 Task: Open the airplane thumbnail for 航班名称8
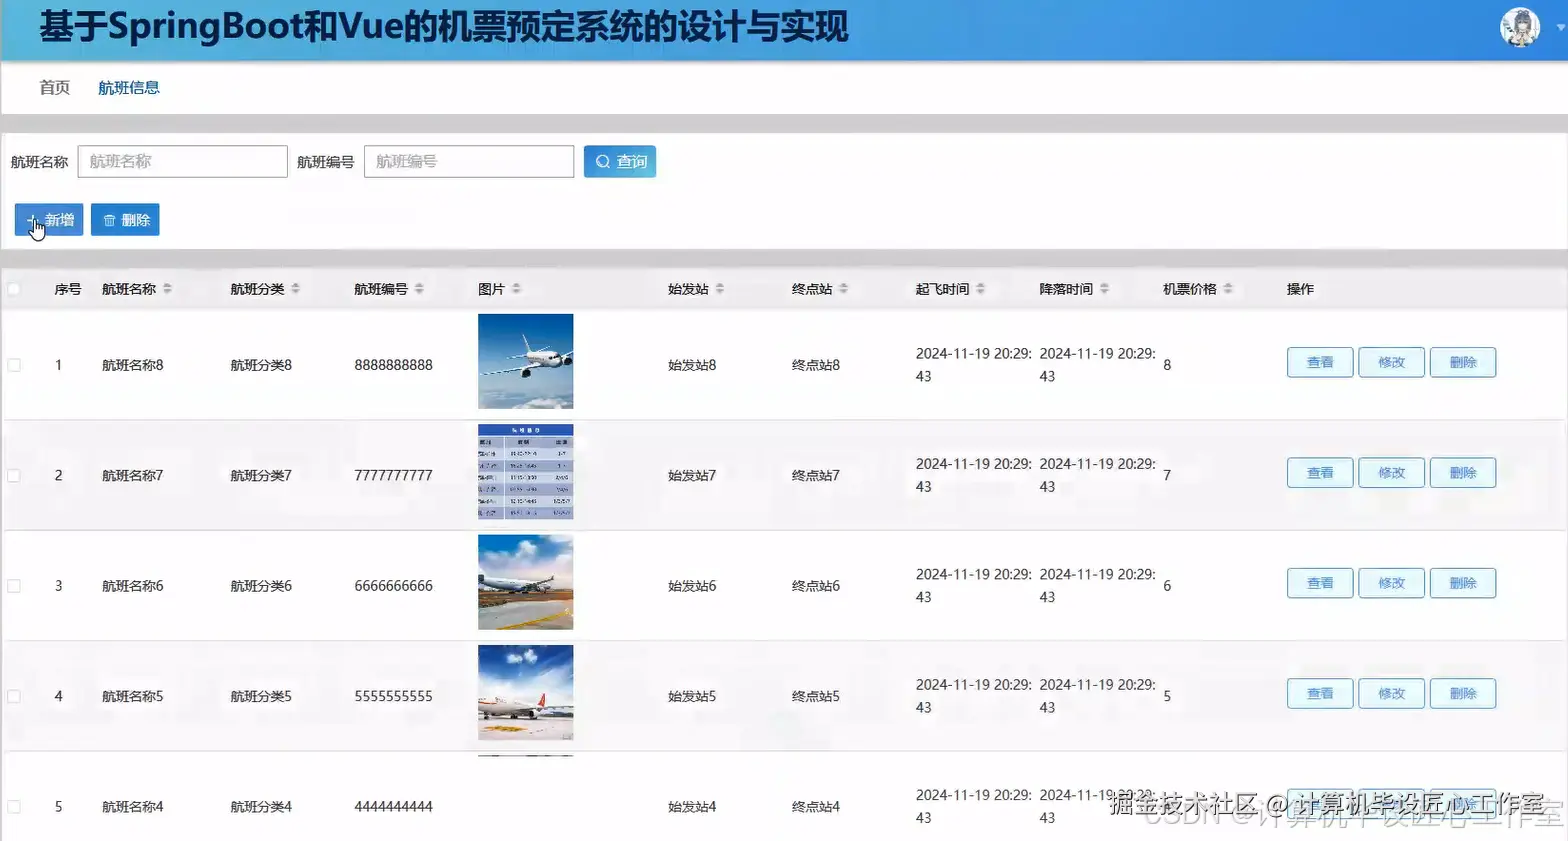pyautogui.click(x=525, y=361)
